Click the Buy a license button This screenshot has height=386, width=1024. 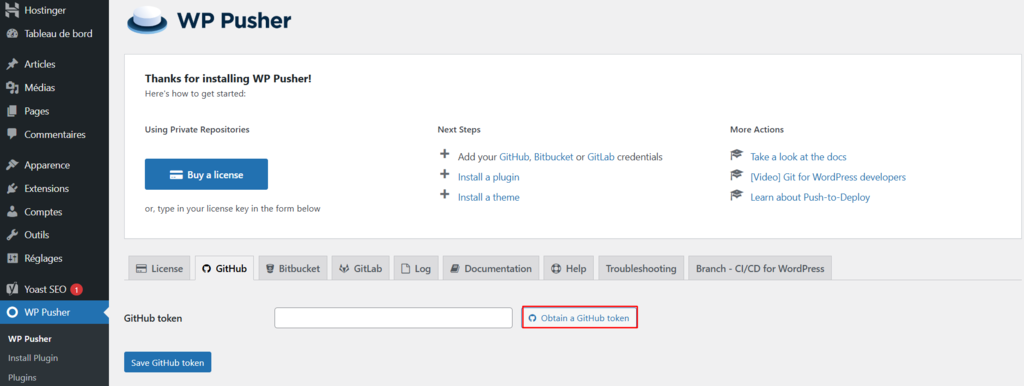click(206, 174)
